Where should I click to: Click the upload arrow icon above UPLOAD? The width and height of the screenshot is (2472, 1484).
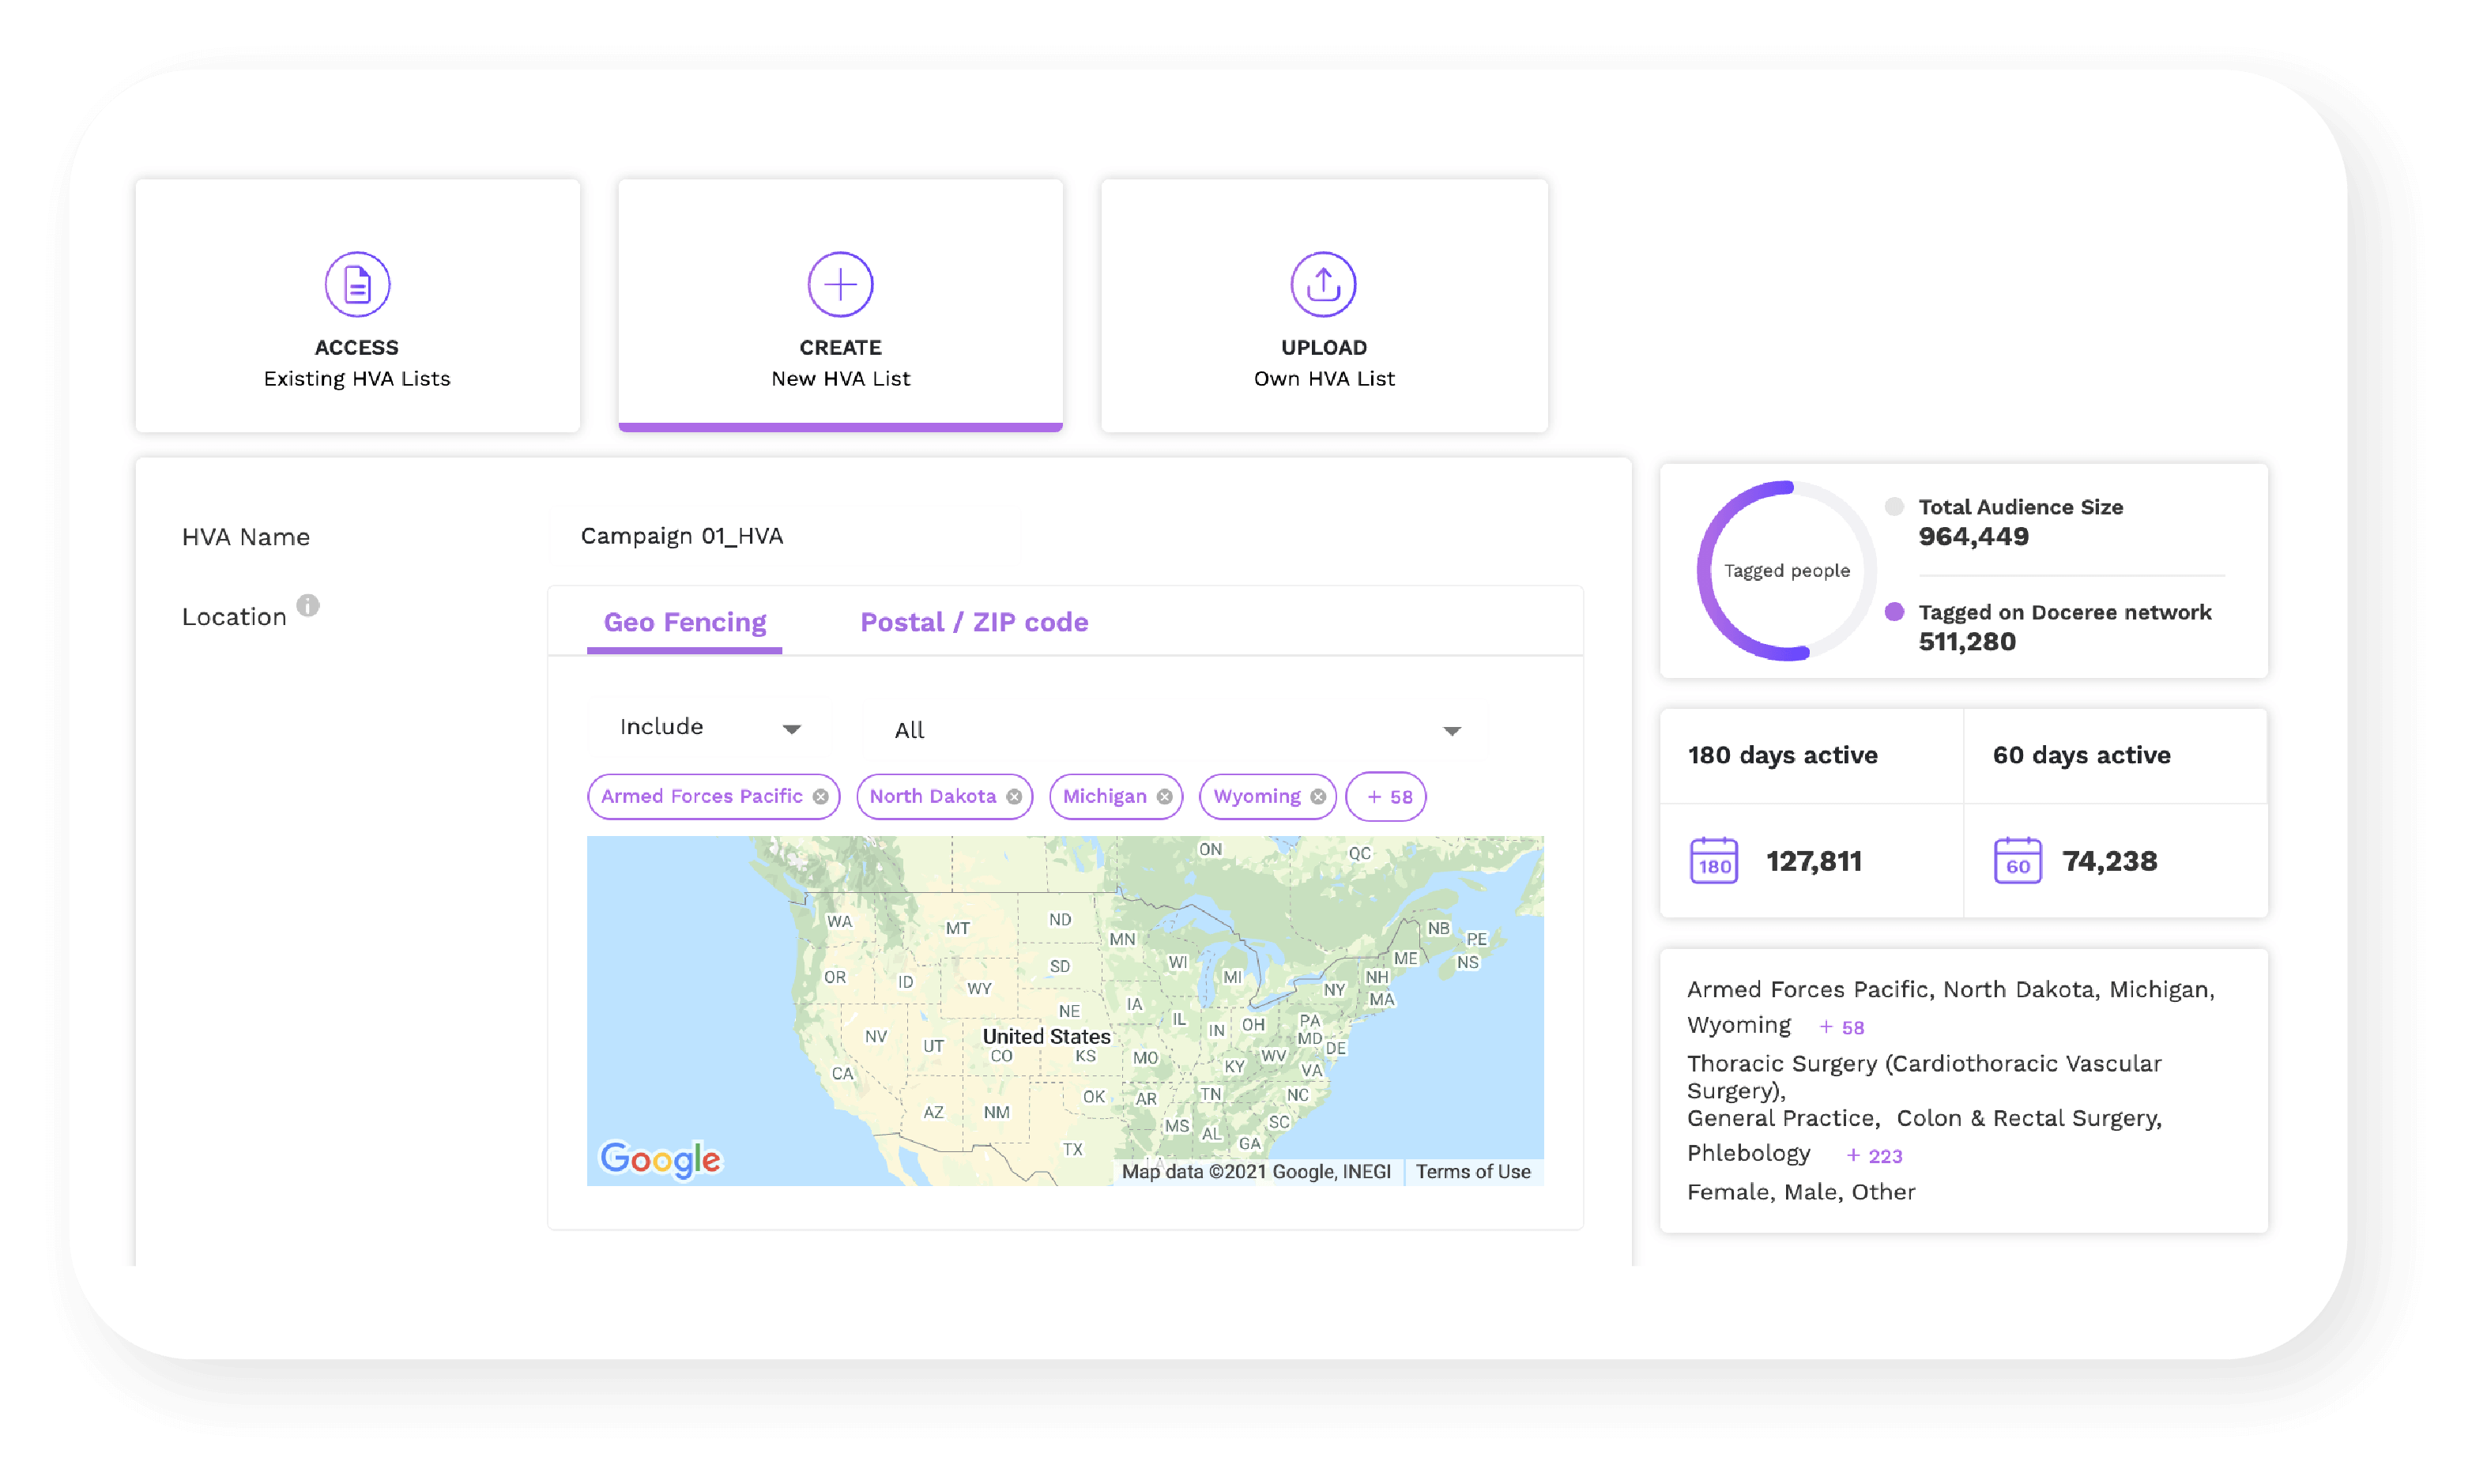(x=1323, y=284)
